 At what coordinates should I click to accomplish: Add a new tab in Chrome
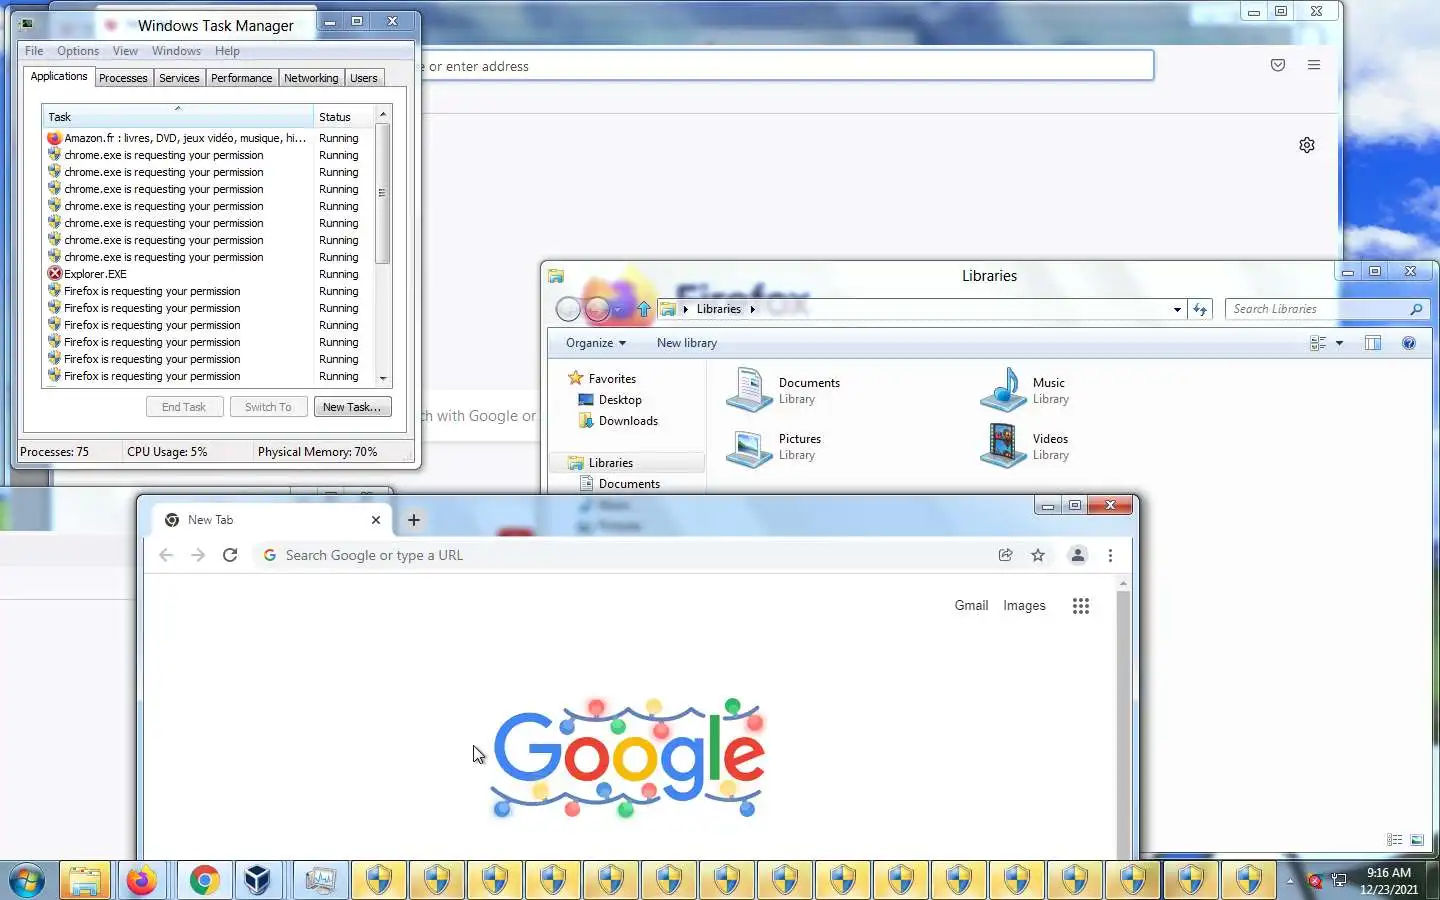coord(414,520)
